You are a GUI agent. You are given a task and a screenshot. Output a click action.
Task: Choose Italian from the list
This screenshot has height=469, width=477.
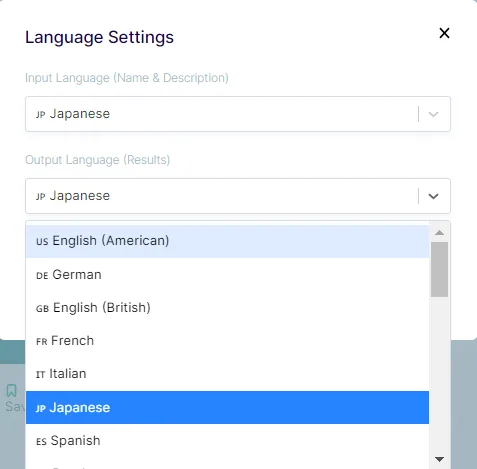click(x=227, y=374)
